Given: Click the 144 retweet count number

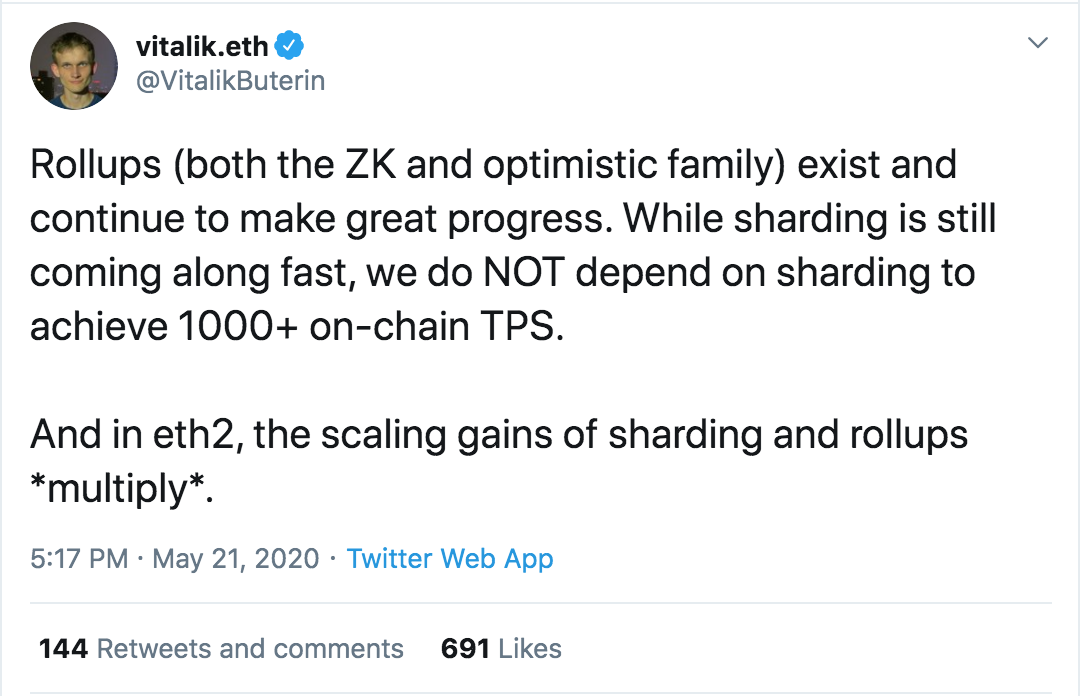Looking at the screenshot, I should coord(63,648).
